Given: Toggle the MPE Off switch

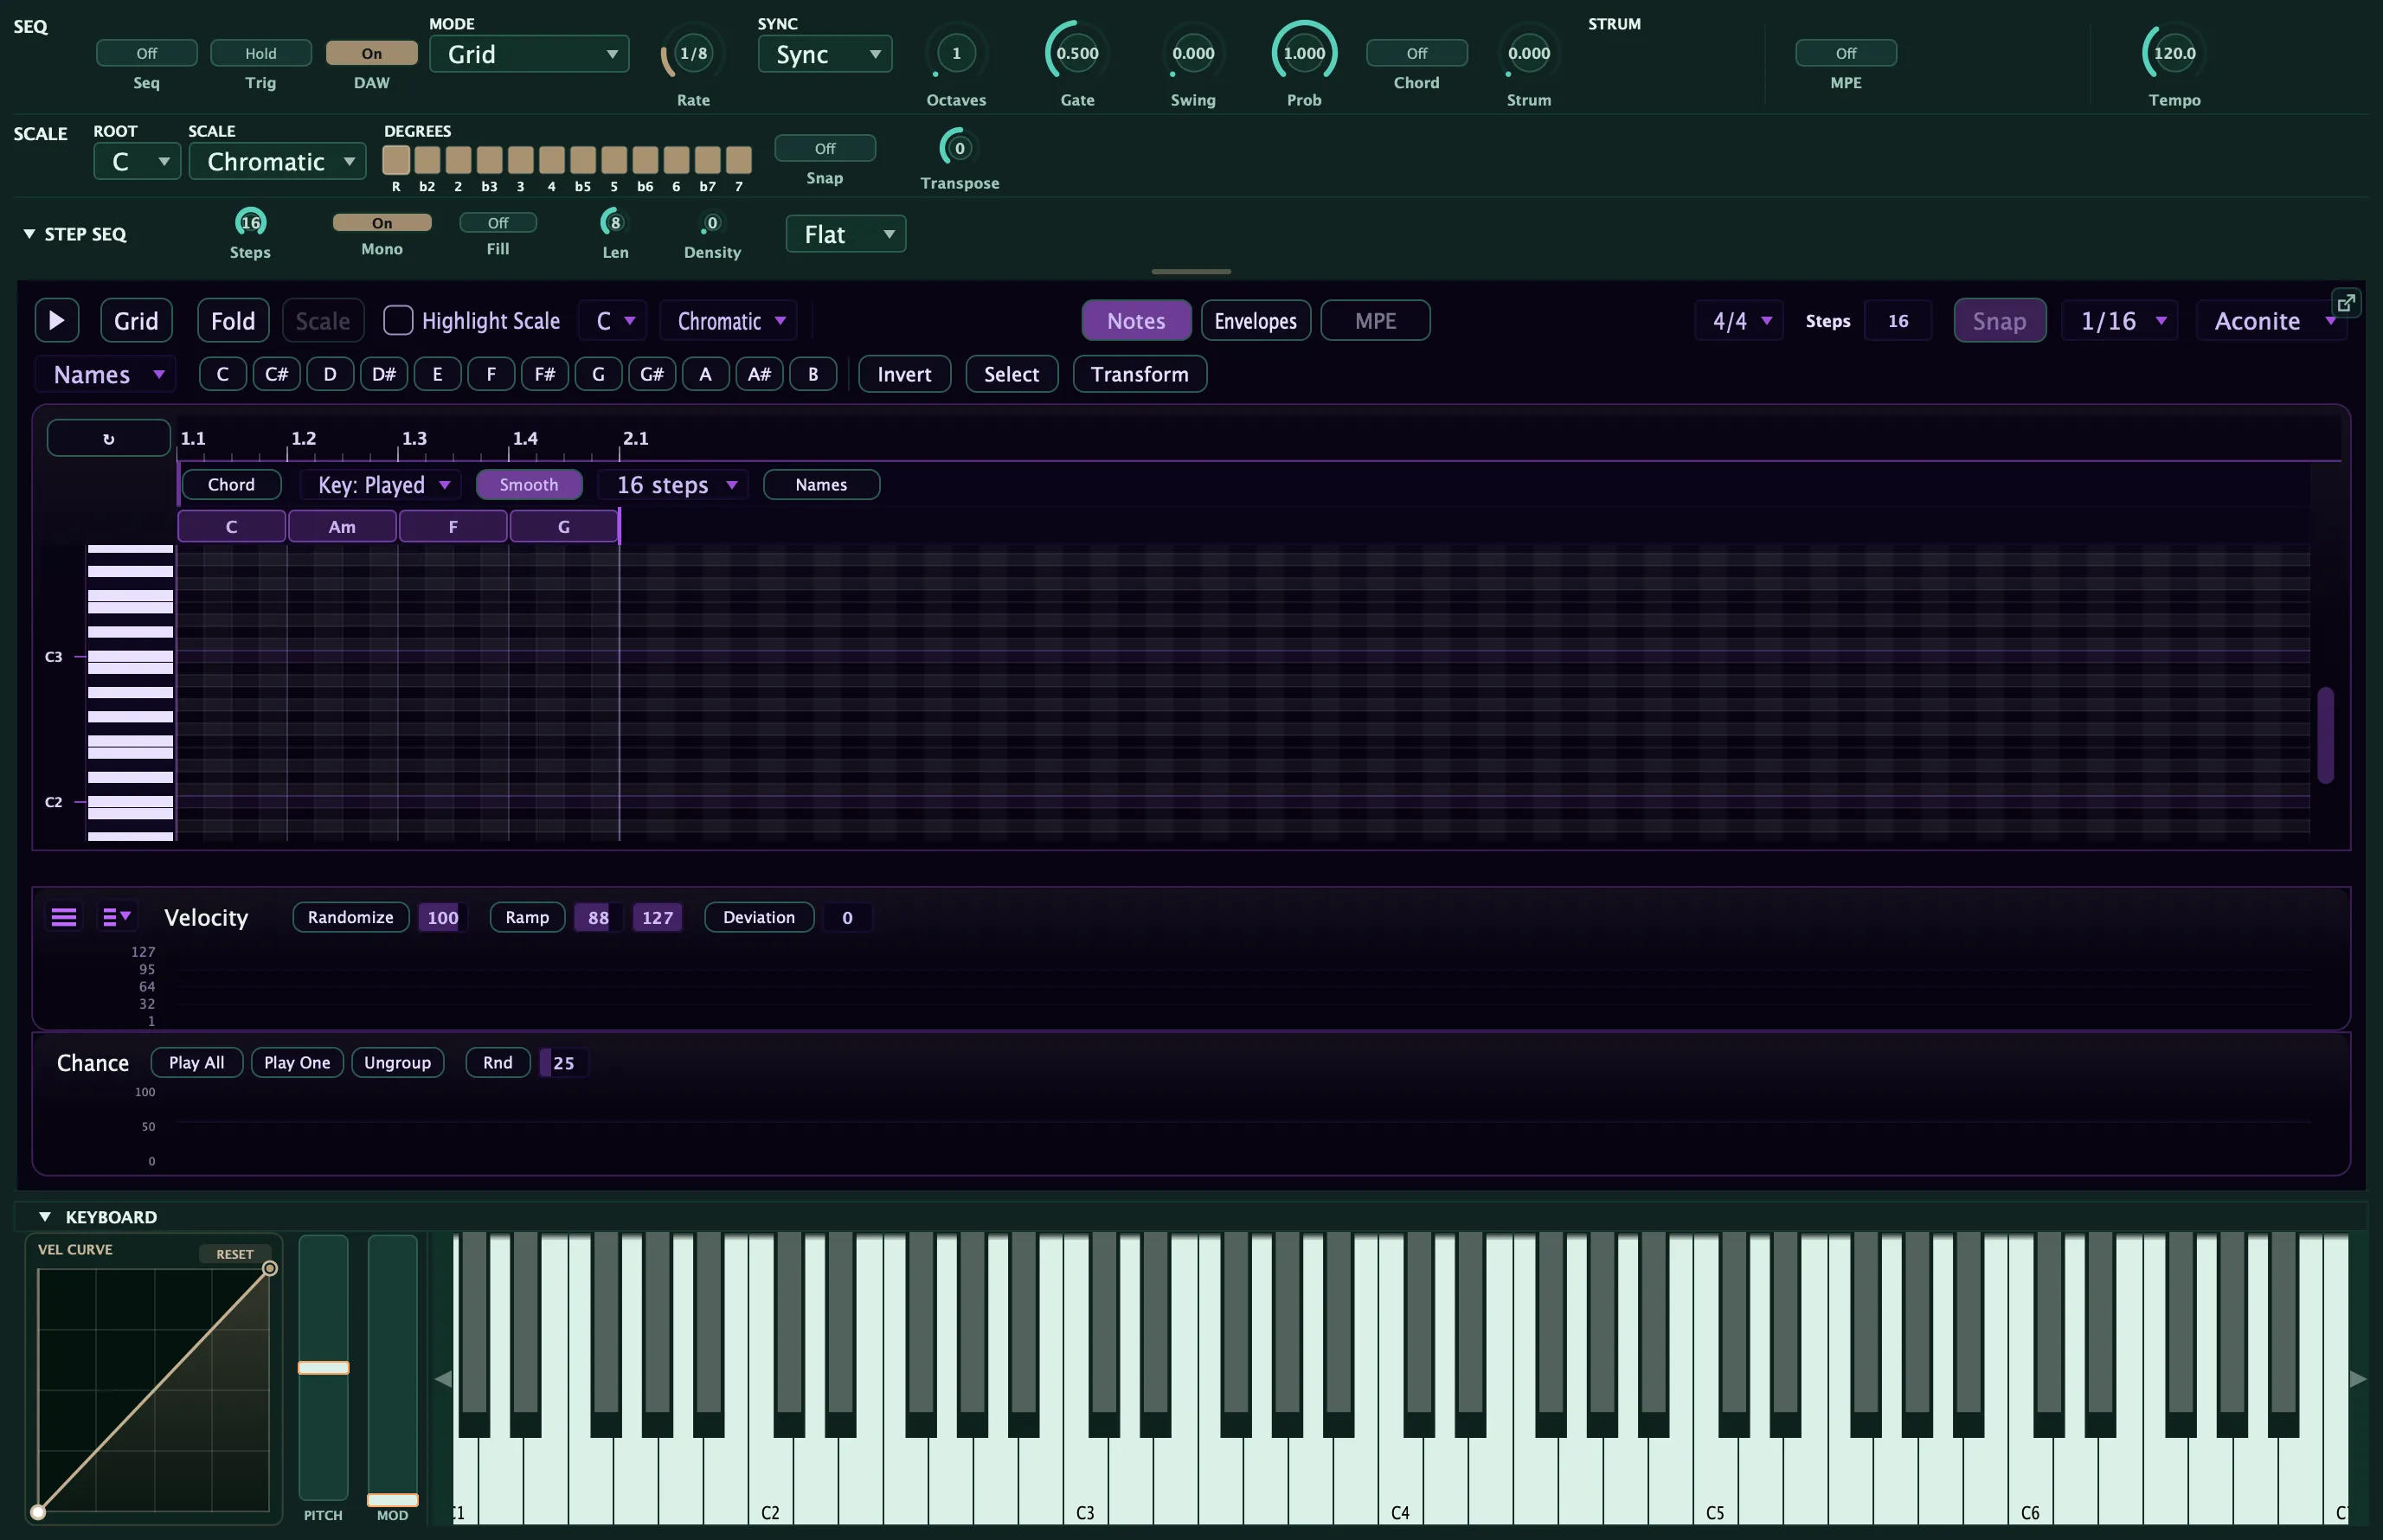Looking at the screenshot, I should coord(1845,53).
